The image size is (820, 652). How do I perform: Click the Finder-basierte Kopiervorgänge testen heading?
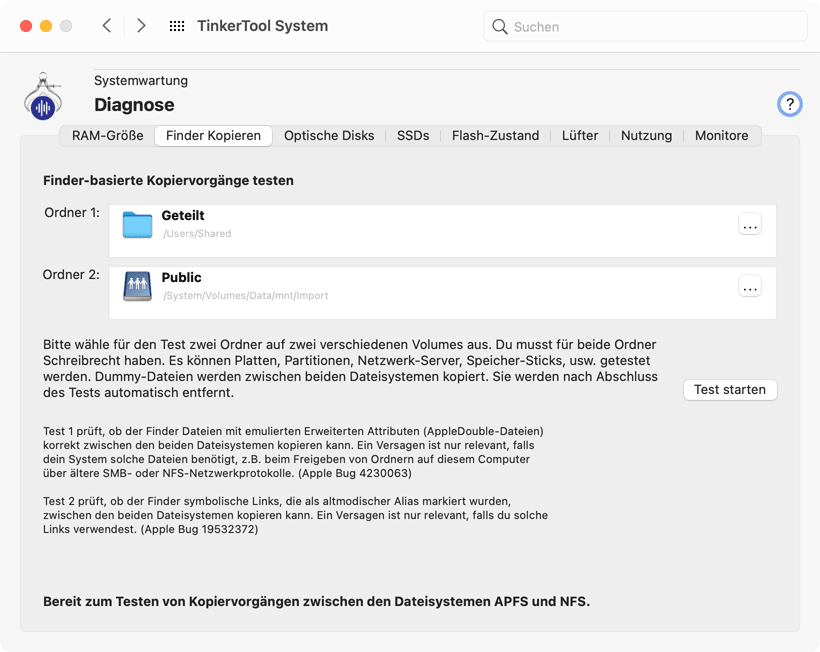168,180
